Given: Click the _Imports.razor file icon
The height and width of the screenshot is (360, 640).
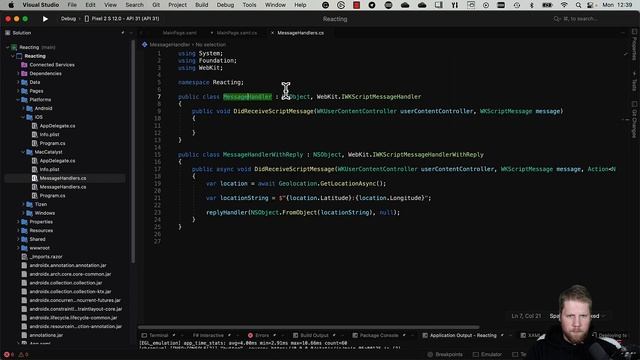Looking at the screenshot, I should pos(24,257).
